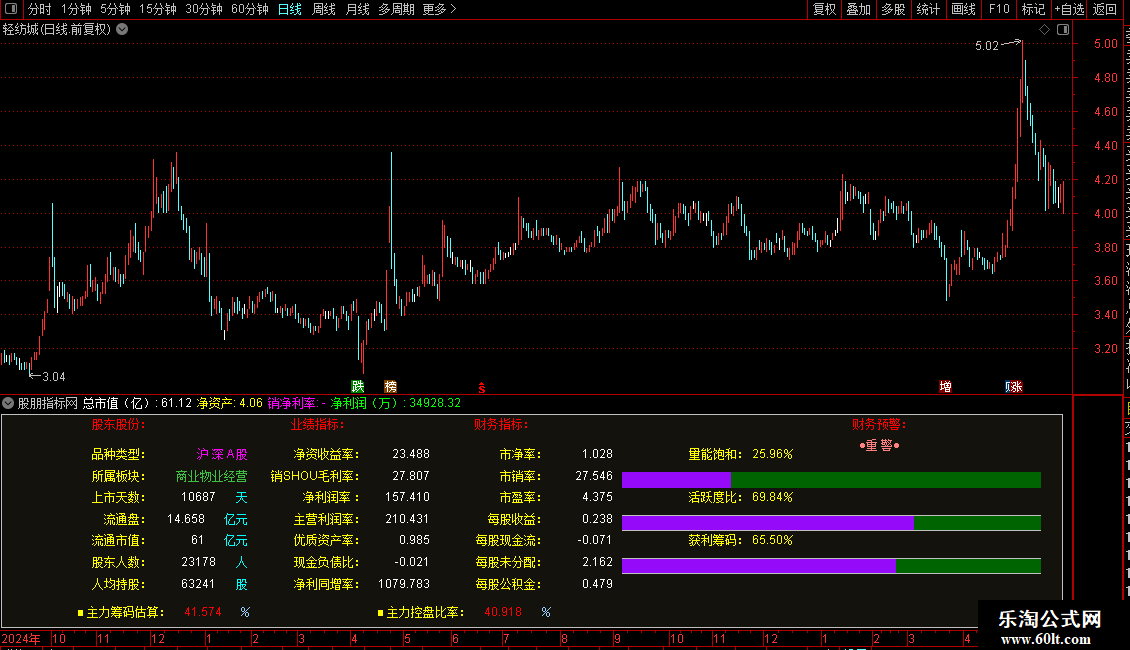Click the 增 marker icon near the chart bottom

coord(946,387)
